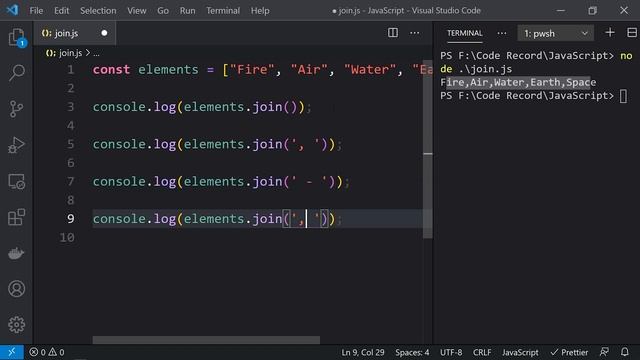Open Manage gear icon
640x360 pixels.
tap(17, 325)
